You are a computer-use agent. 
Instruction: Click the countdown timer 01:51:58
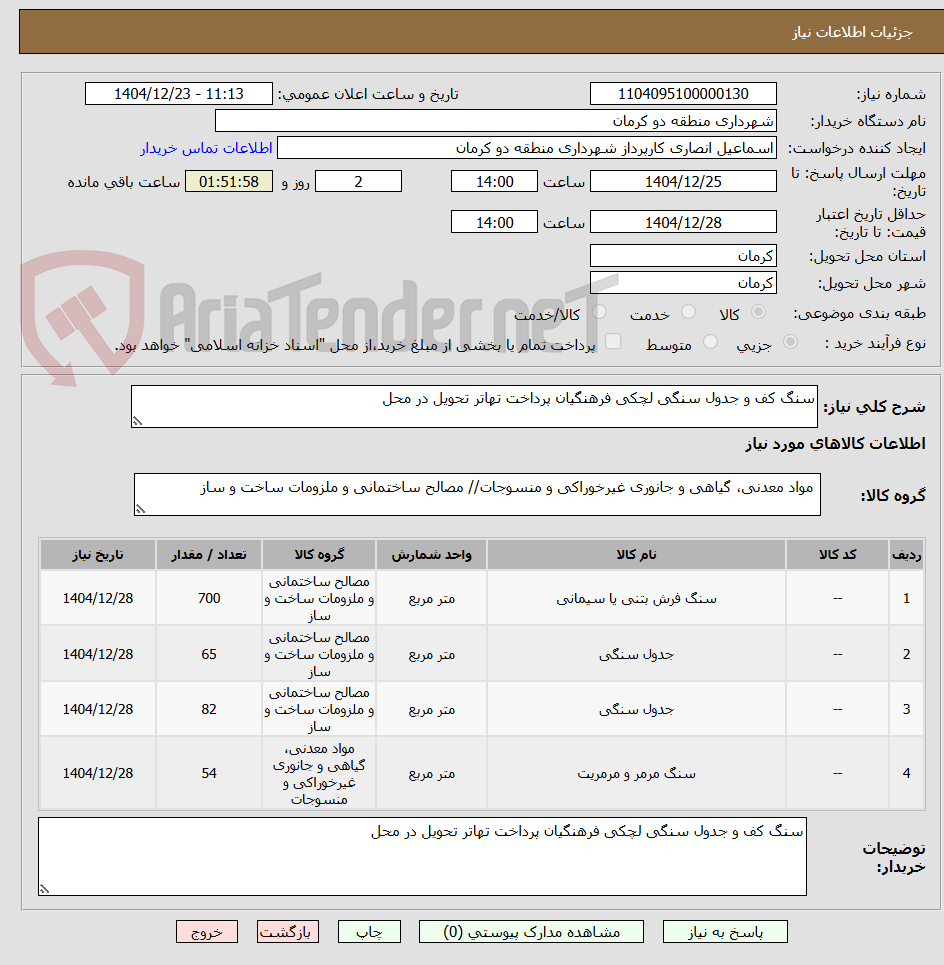click(x=229, y=182)
